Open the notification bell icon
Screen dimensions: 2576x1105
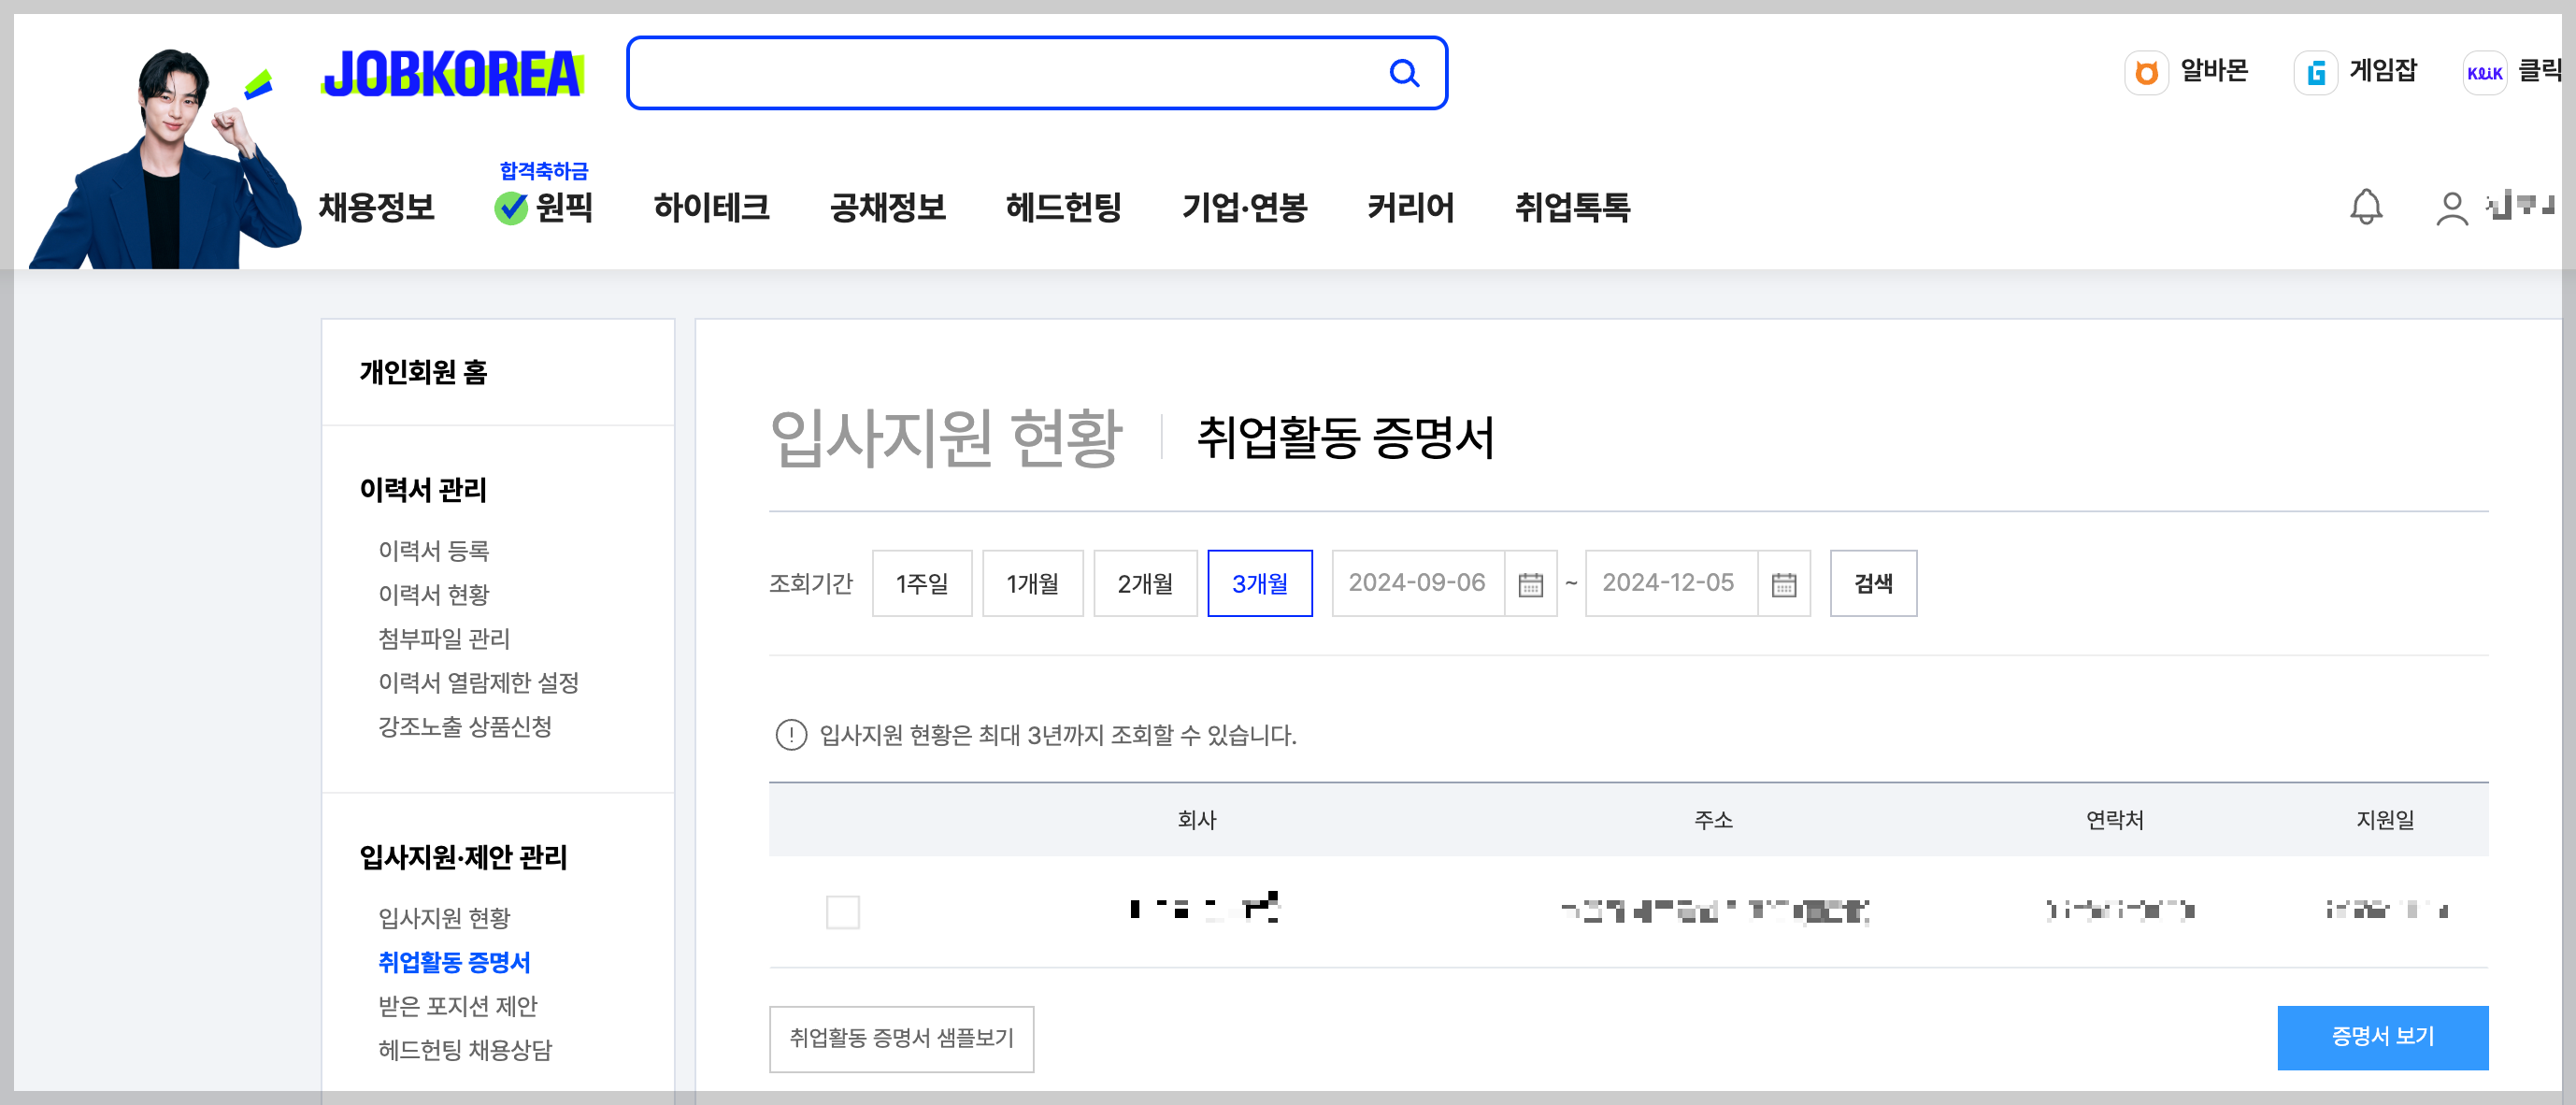pos(2365,207)
